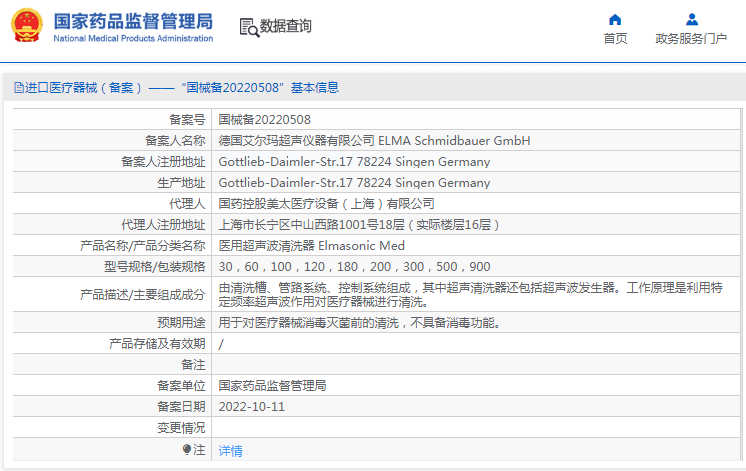
Task: Select 用于对医疗器械消毒灭菌前的清洗 intended use text
Action: [x=359, y=323]
